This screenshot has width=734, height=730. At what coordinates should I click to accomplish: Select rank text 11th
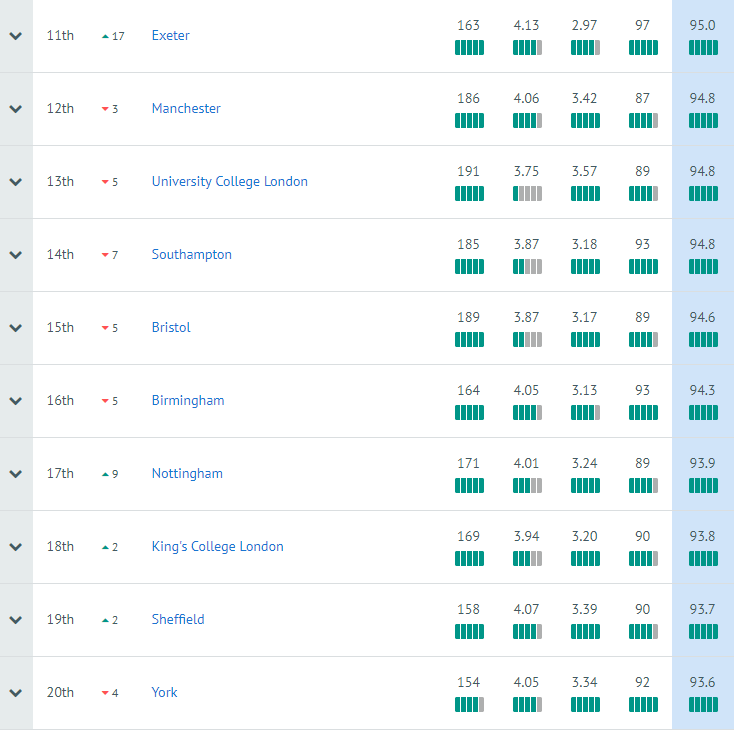point(60,36)
